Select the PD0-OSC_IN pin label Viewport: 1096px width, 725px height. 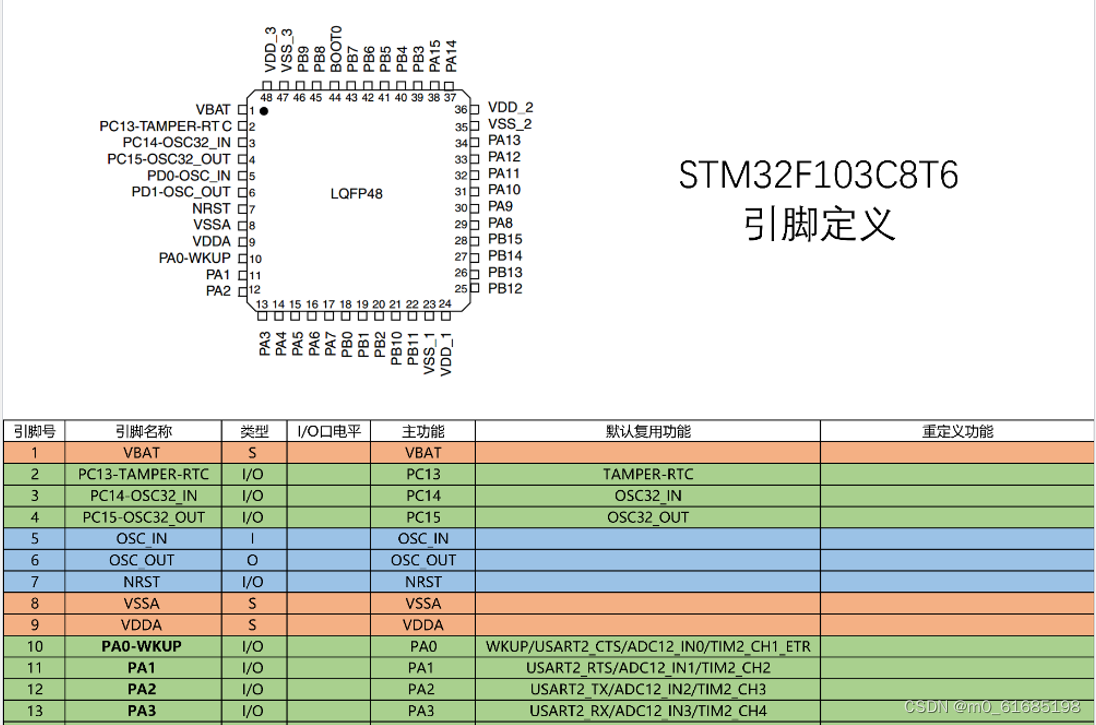(188, 175)
